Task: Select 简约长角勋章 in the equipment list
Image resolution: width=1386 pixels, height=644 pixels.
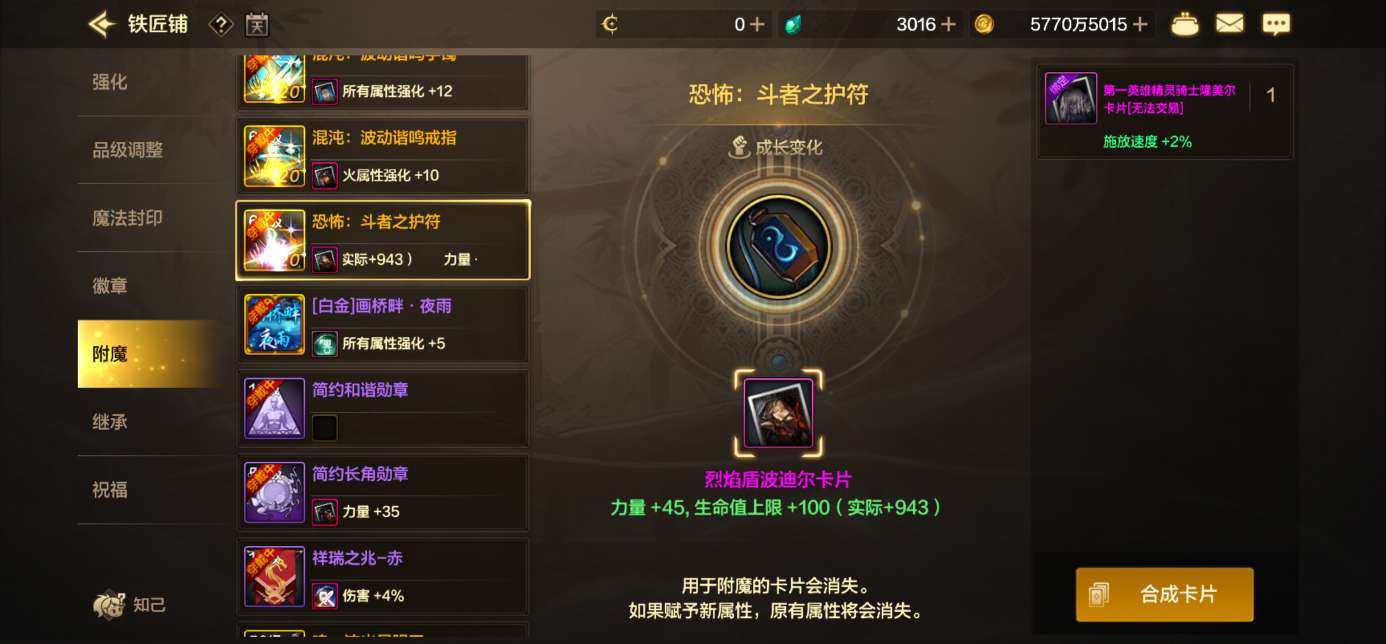Action: tap(383, 492)
